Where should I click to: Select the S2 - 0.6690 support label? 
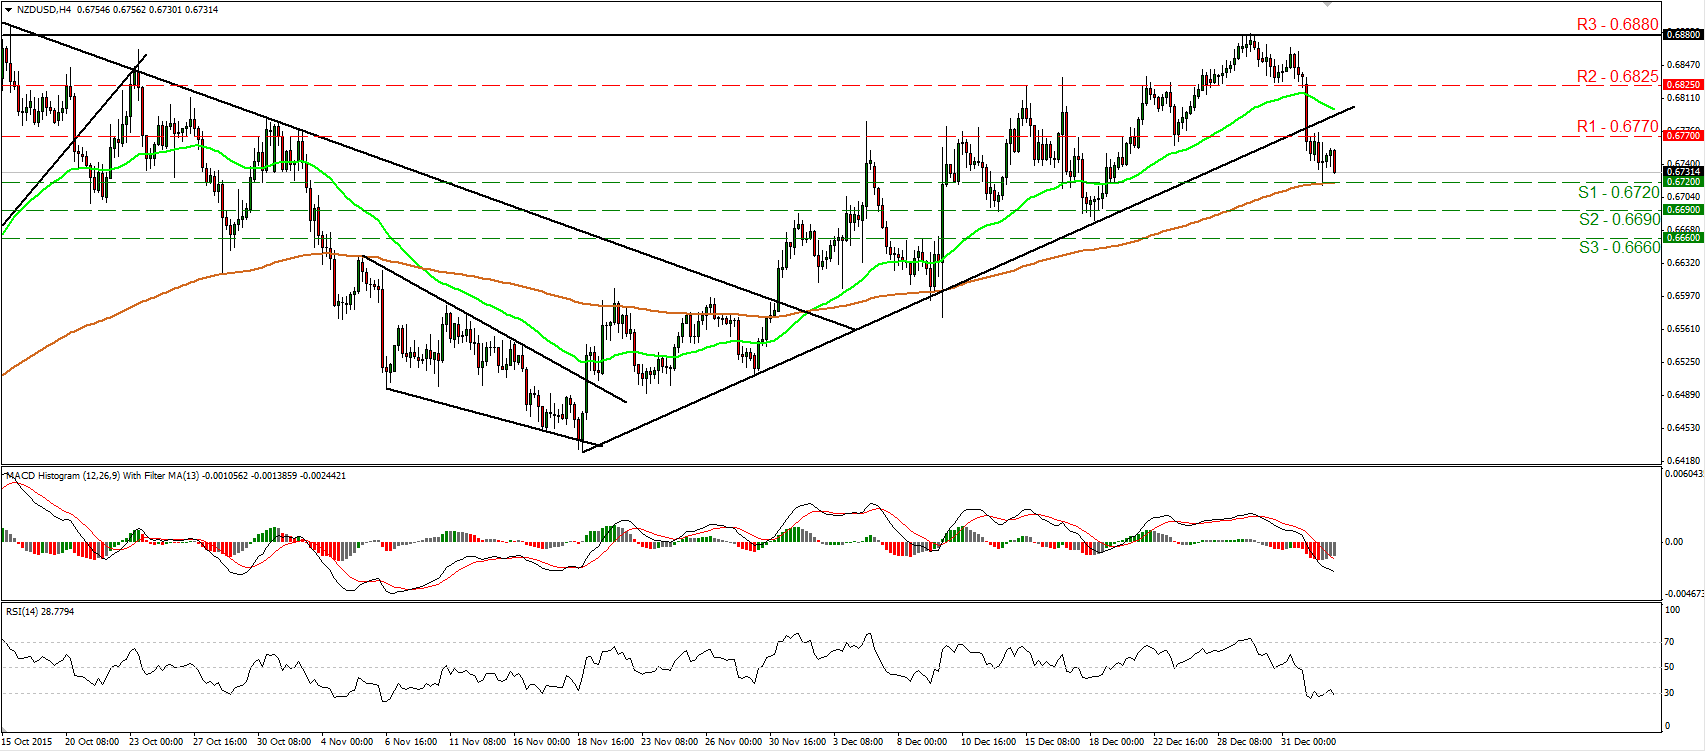(1619, 219)
